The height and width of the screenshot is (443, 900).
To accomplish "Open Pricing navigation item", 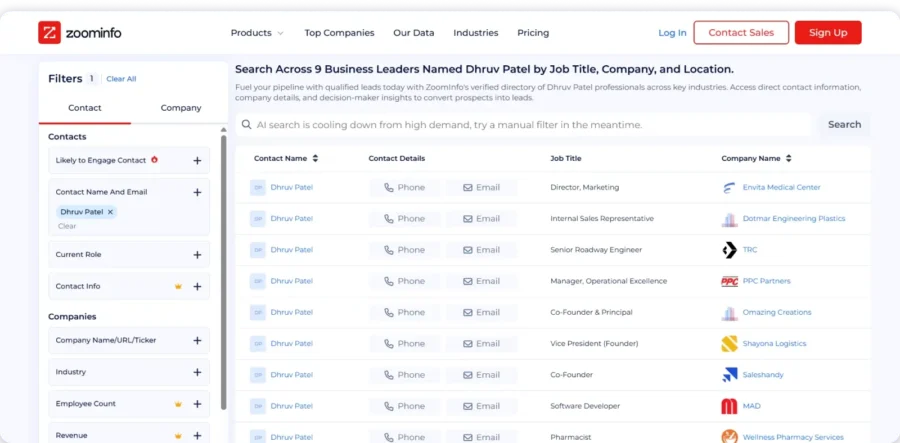I will coord(533,33).
